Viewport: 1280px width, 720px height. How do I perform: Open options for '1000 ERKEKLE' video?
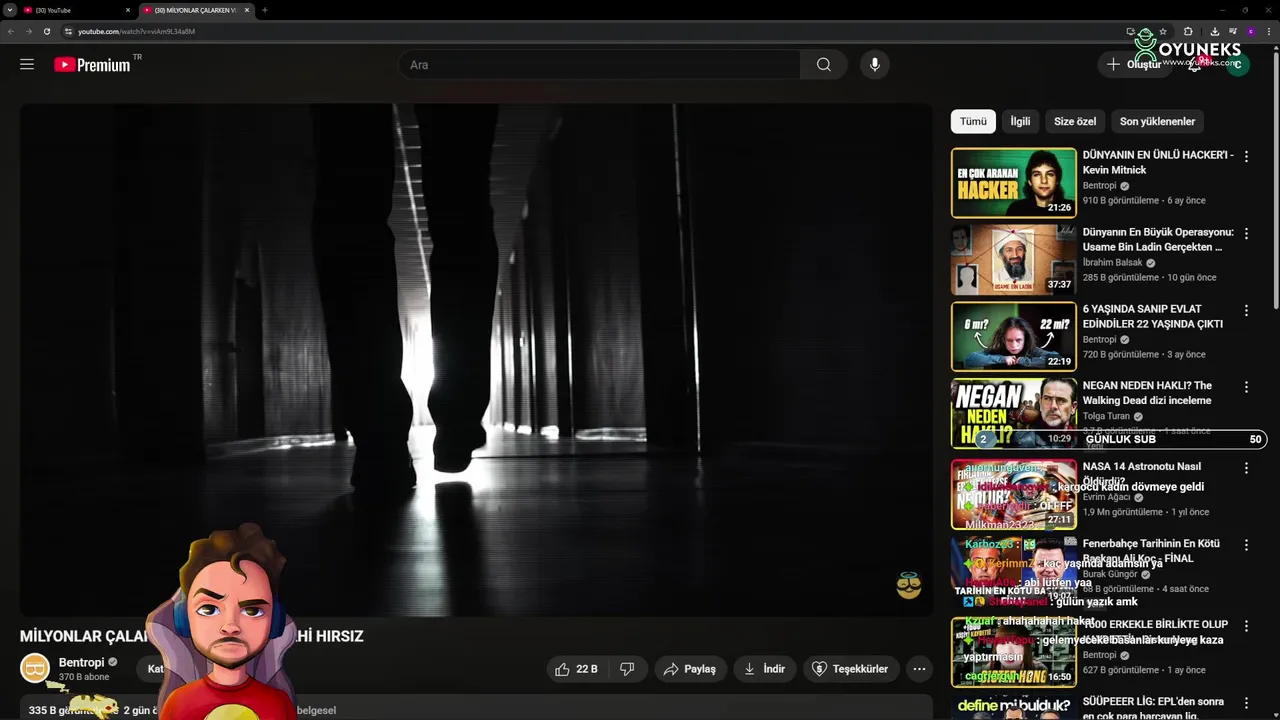(1246, 626)
